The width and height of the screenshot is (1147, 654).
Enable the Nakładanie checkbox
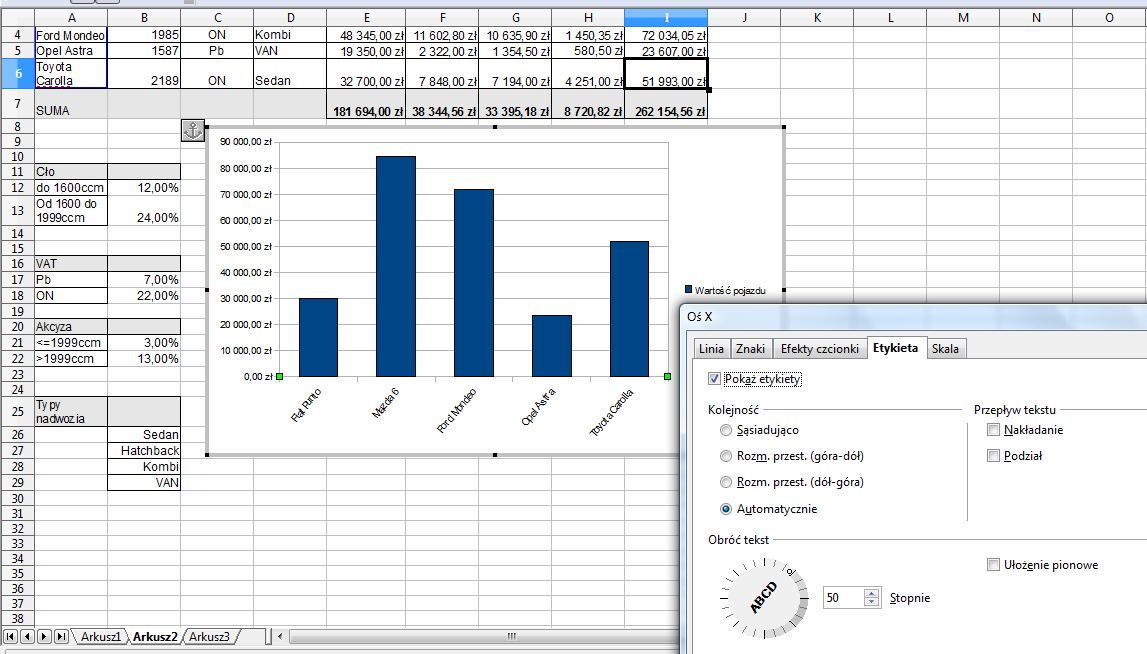pos(993,430)
